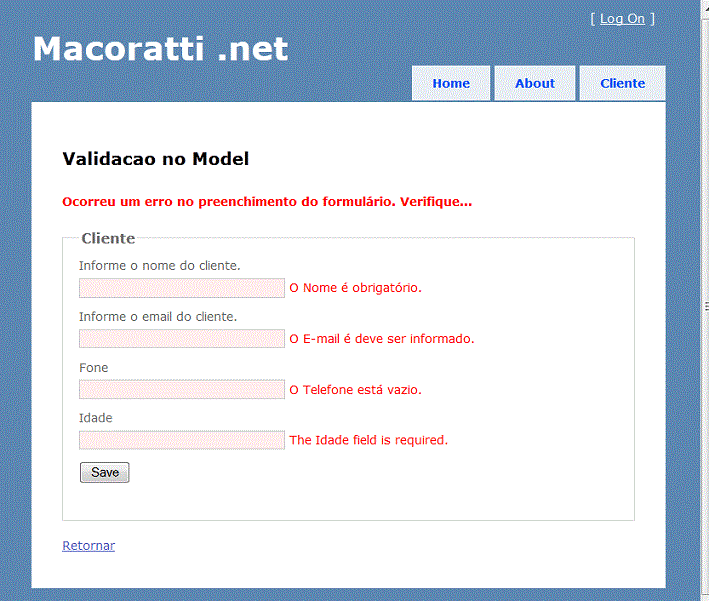Click the Macoratti .net site title
This screenshot has height=601, width=709.
(161, 49)
